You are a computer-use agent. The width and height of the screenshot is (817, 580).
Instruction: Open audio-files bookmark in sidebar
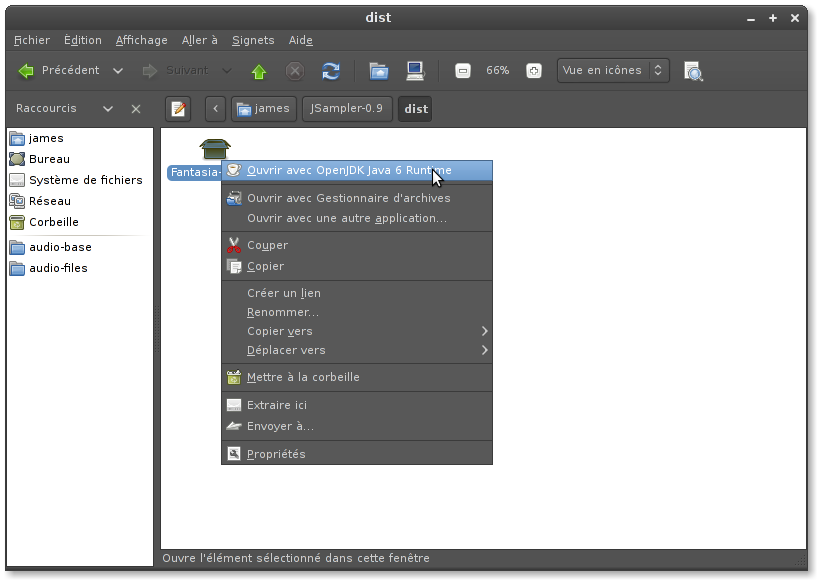(80, 268)
